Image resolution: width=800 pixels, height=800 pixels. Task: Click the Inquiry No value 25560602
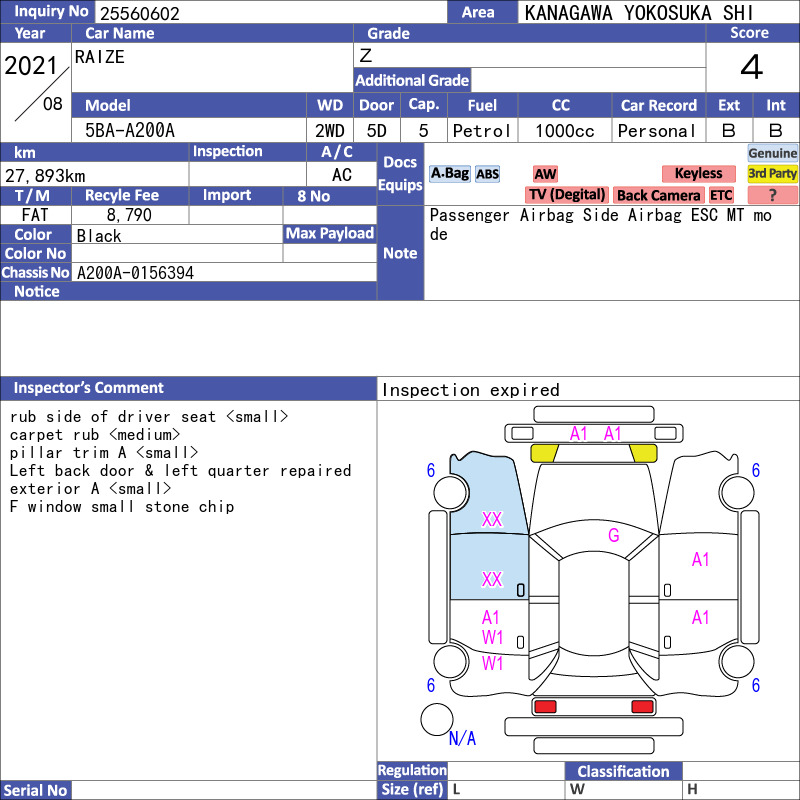click(x=139, y=13)
